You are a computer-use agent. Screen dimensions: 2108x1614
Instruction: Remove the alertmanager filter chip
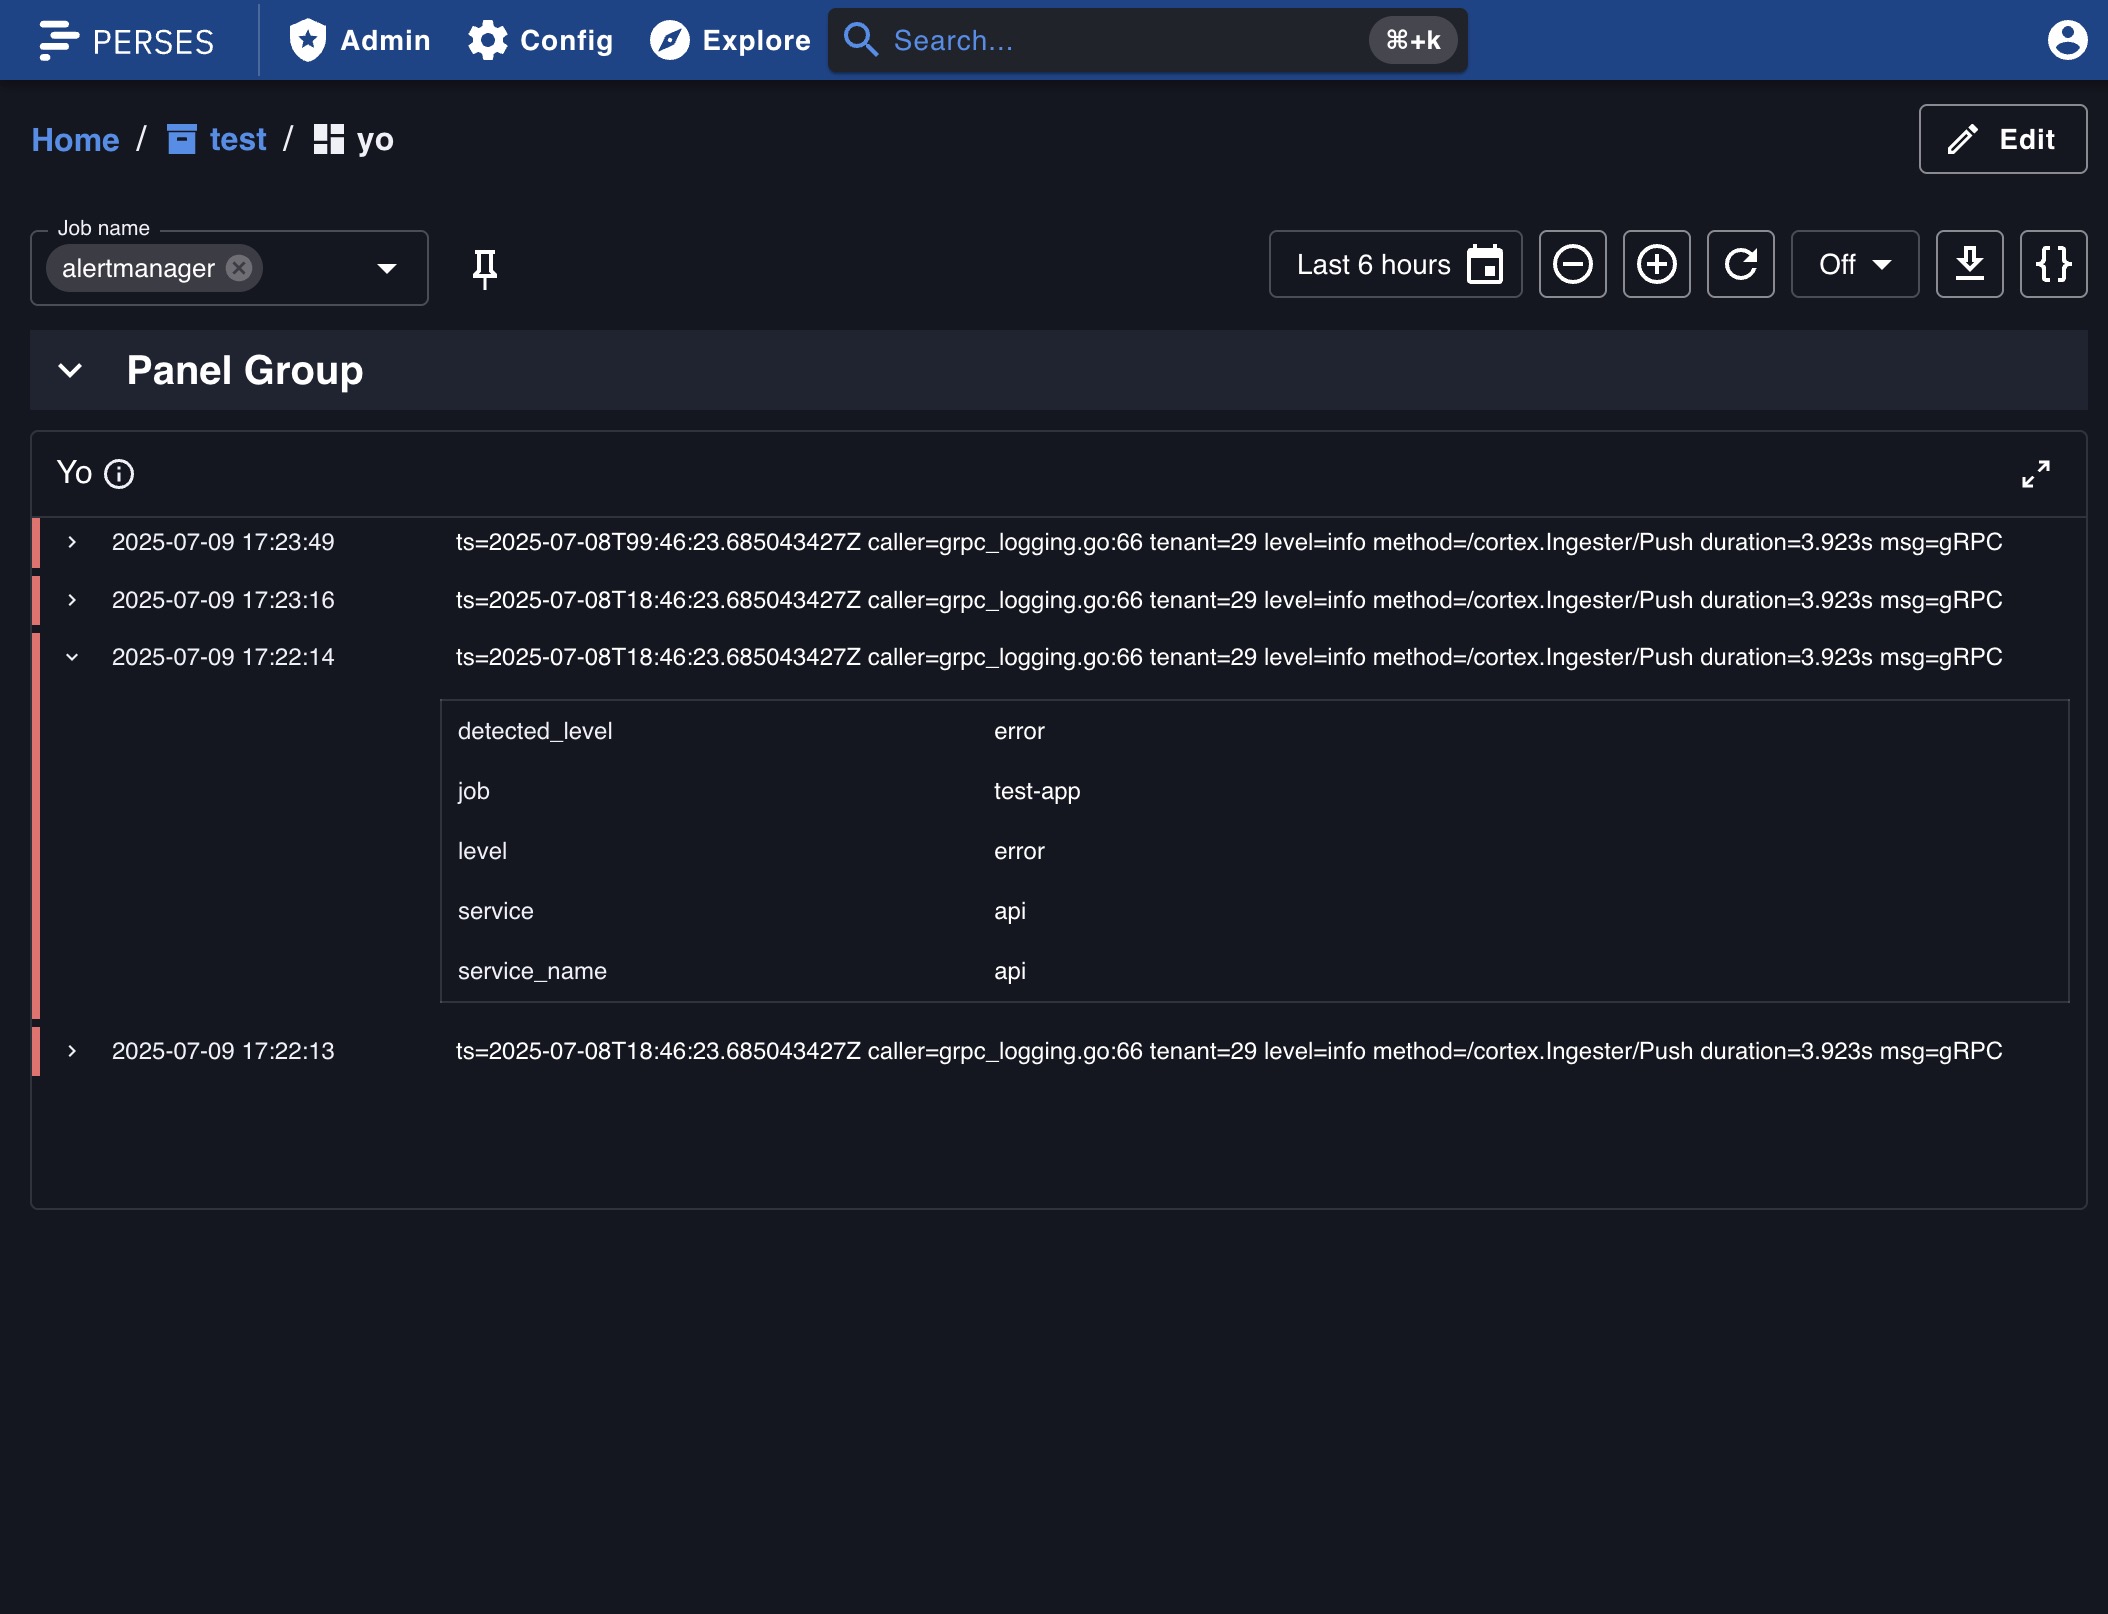pos(238,267)
